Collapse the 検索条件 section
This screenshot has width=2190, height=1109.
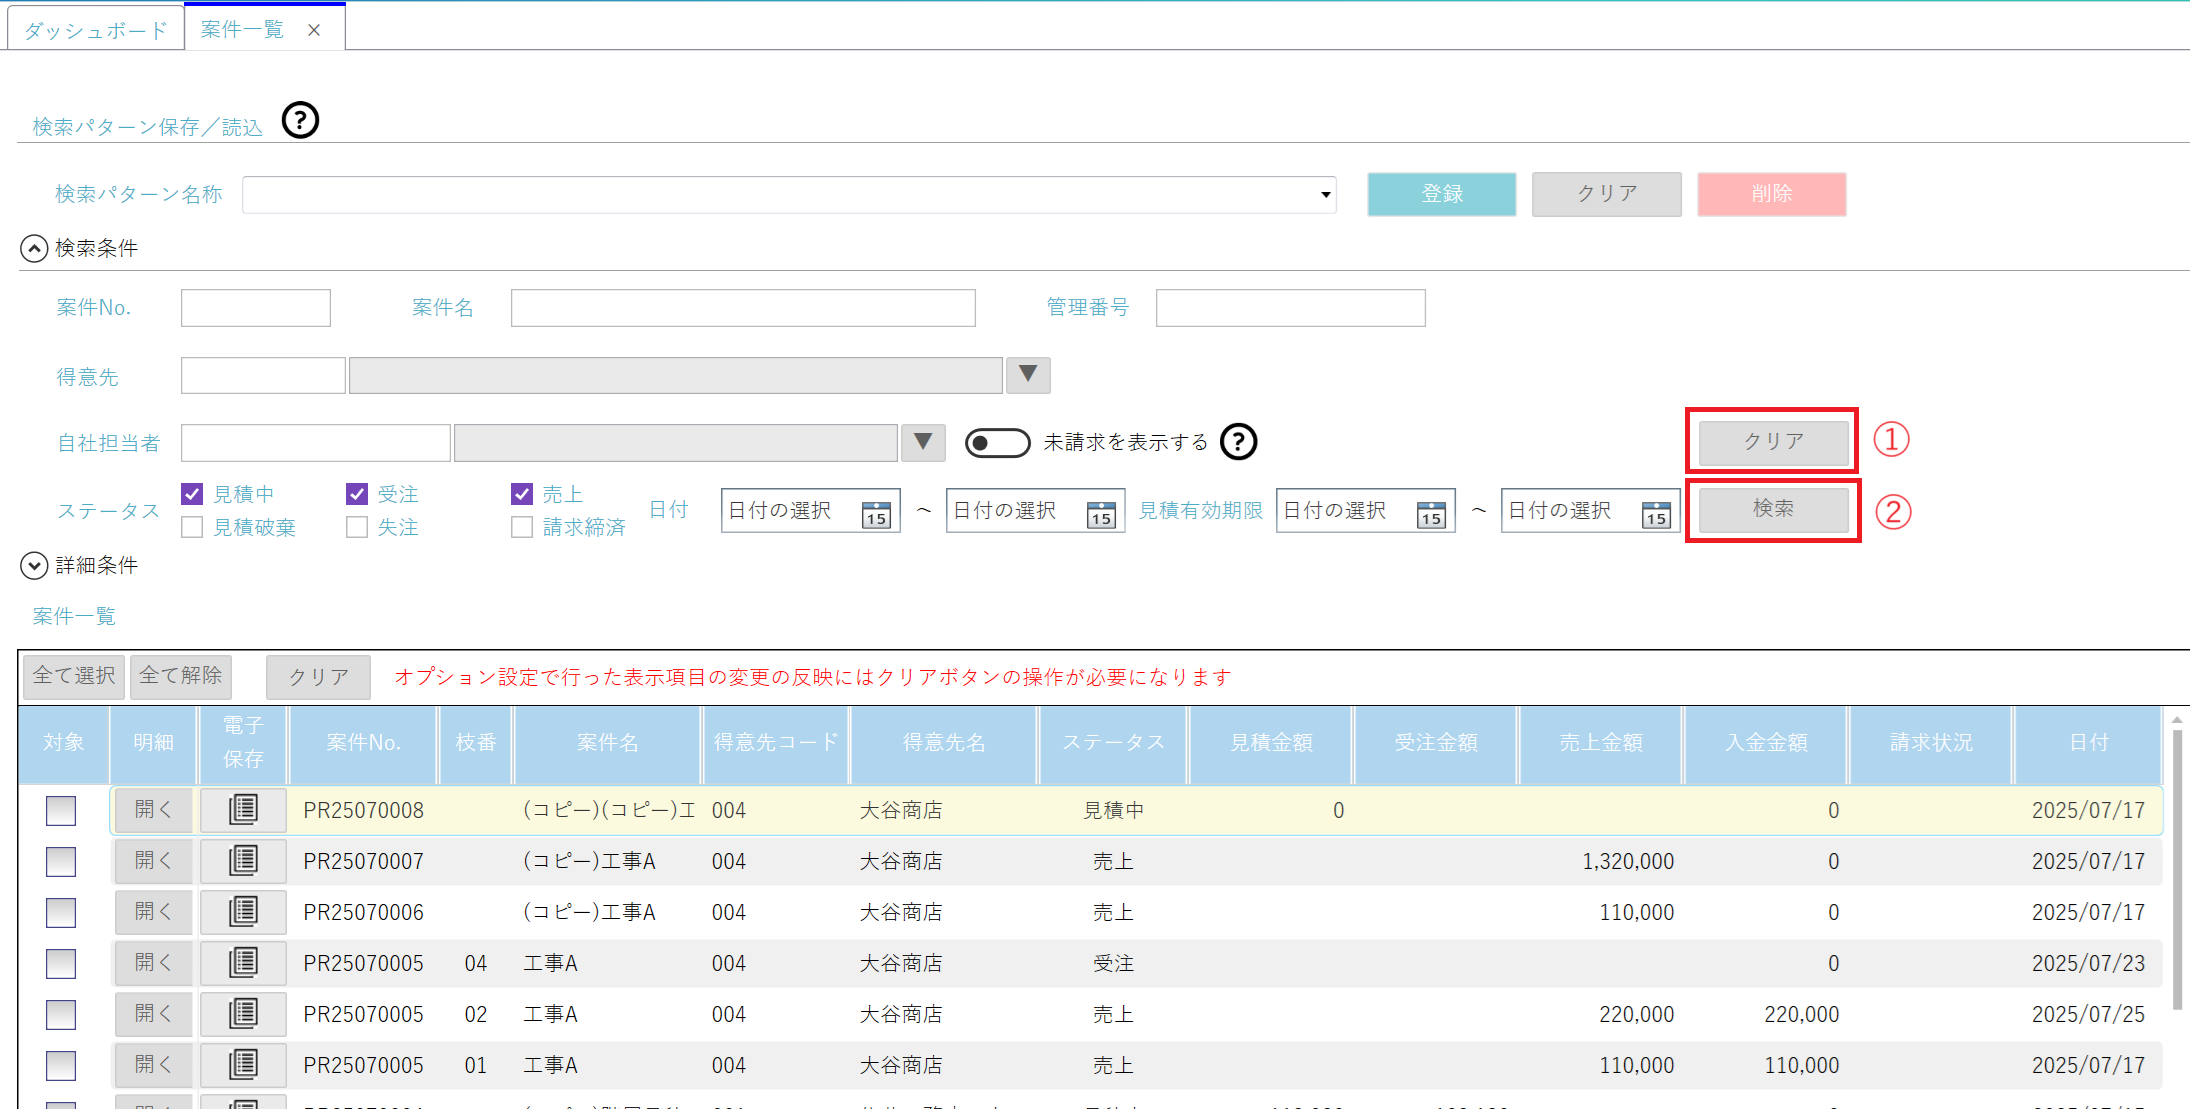34,248
